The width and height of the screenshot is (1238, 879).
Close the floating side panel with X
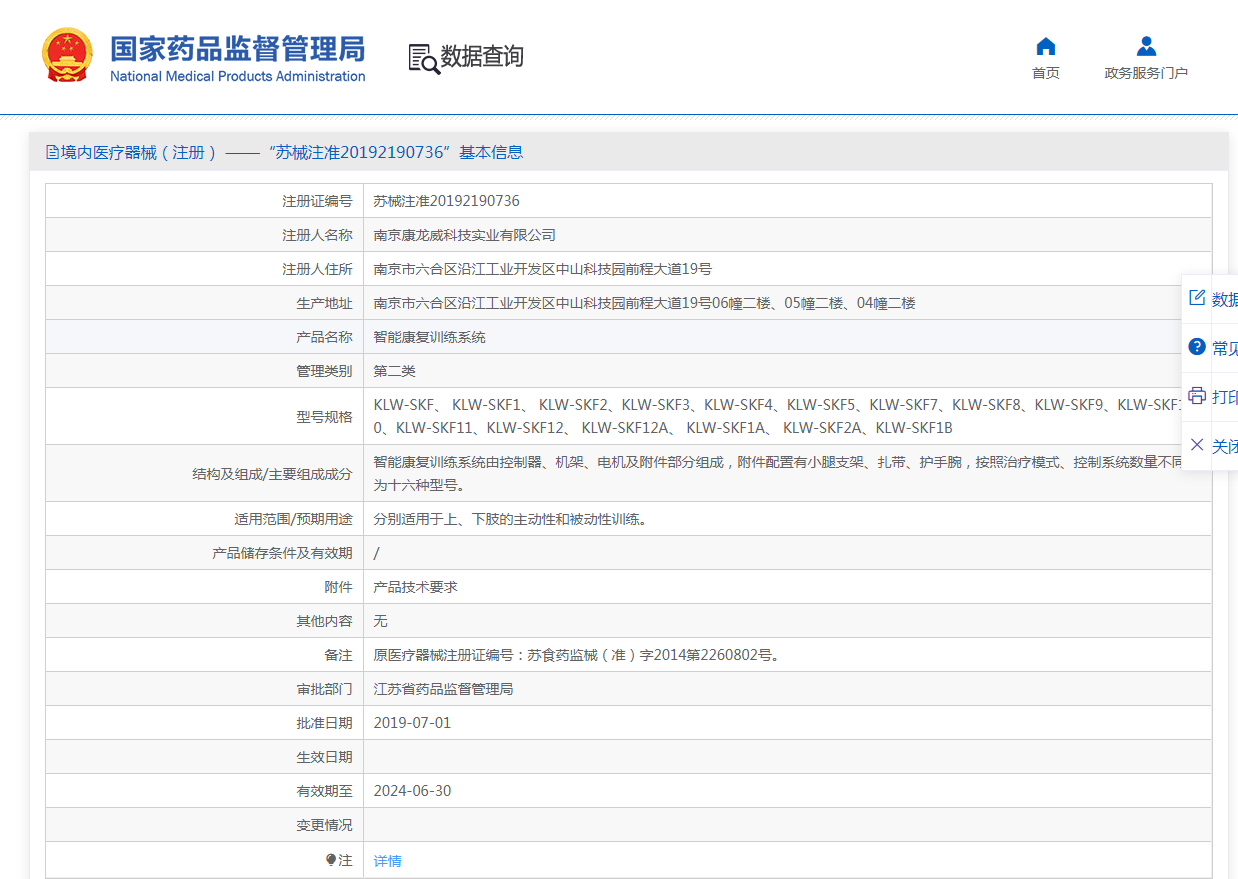(1196, 444)
